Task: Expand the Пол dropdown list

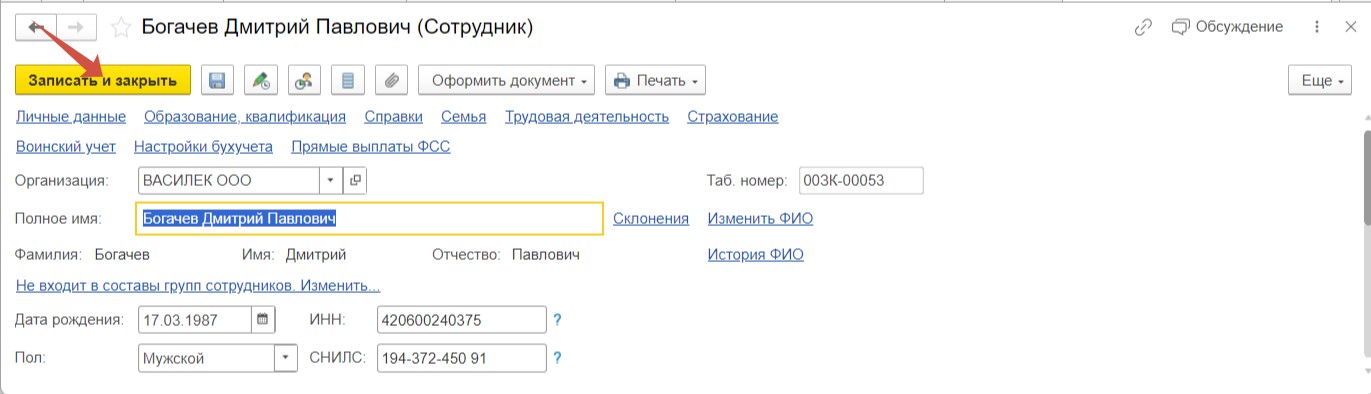Action: click(x=286, y=358)
